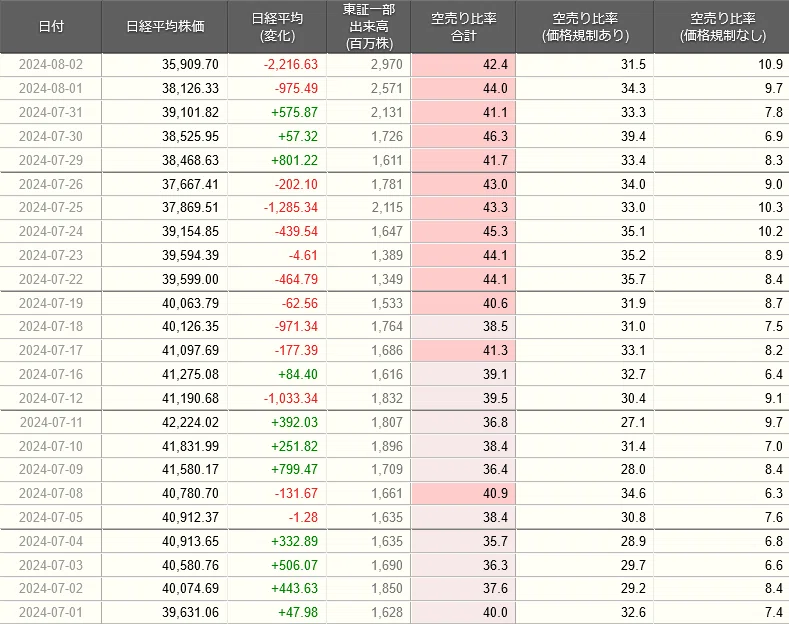Viewport: 789px width, 624px height.
Task: Select the date 2024-07-09
Action: click(x=51, y=470)
